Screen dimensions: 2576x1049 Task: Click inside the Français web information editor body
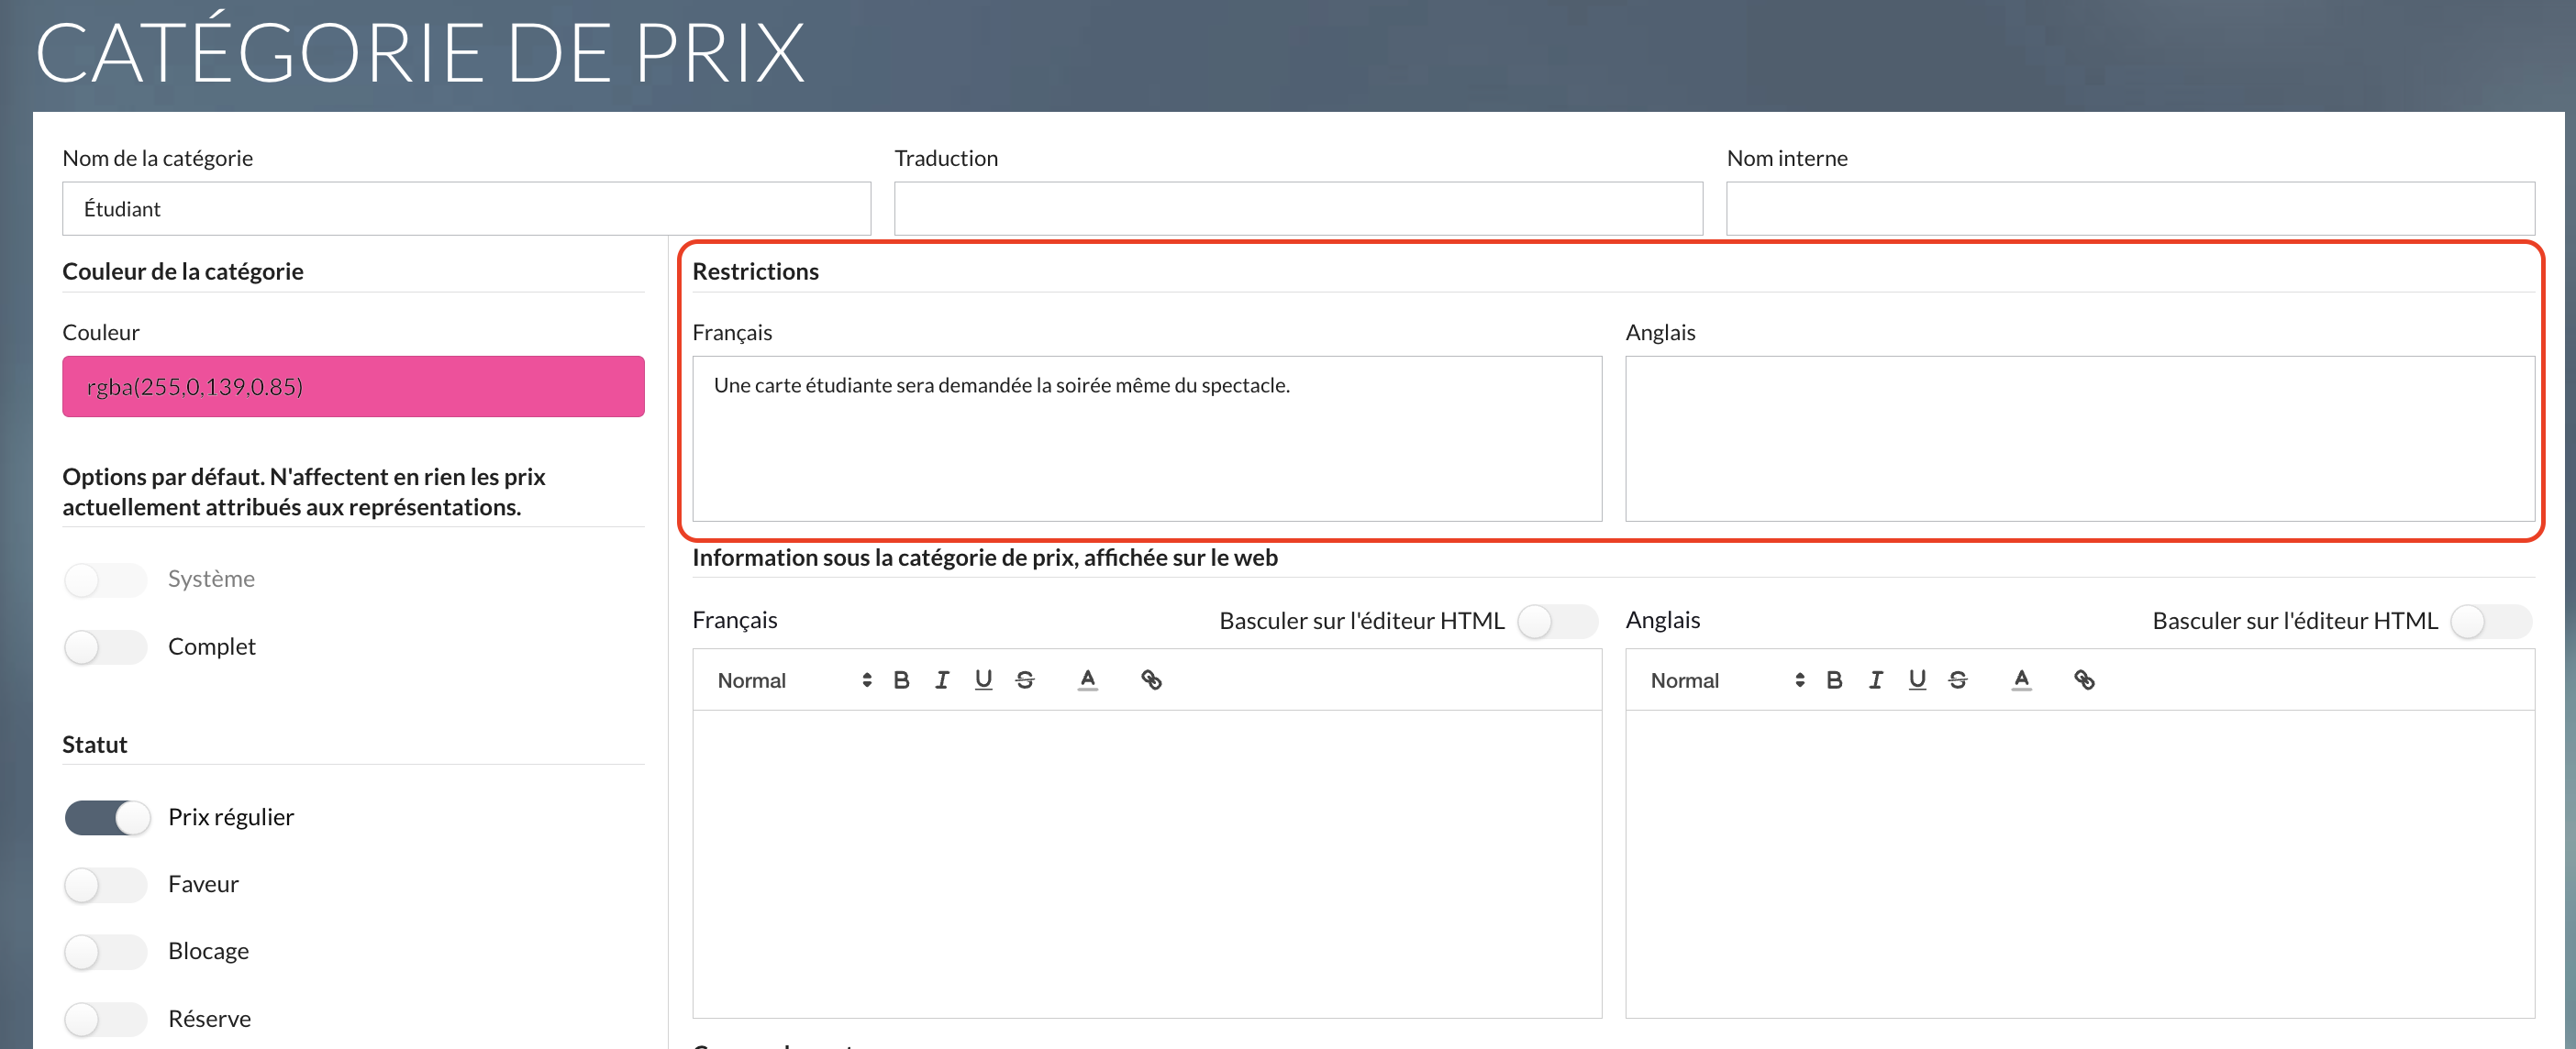[x=1147, y=864]
